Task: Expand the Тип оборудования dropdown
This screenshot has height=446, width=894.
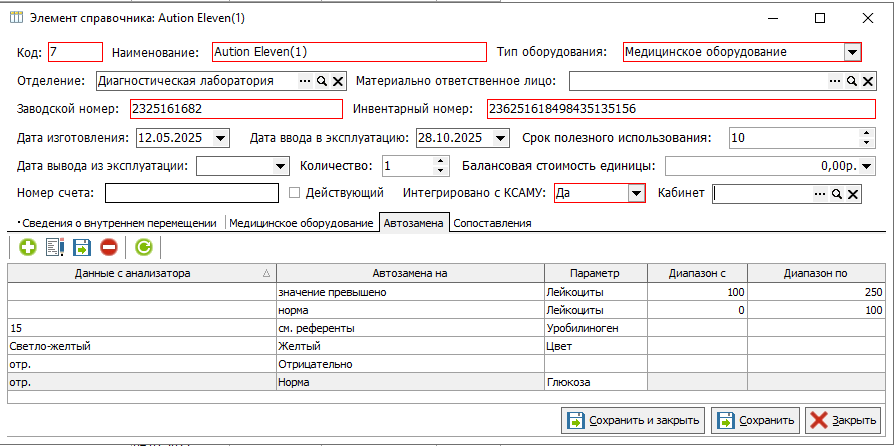Action: (x=852, y=52)
